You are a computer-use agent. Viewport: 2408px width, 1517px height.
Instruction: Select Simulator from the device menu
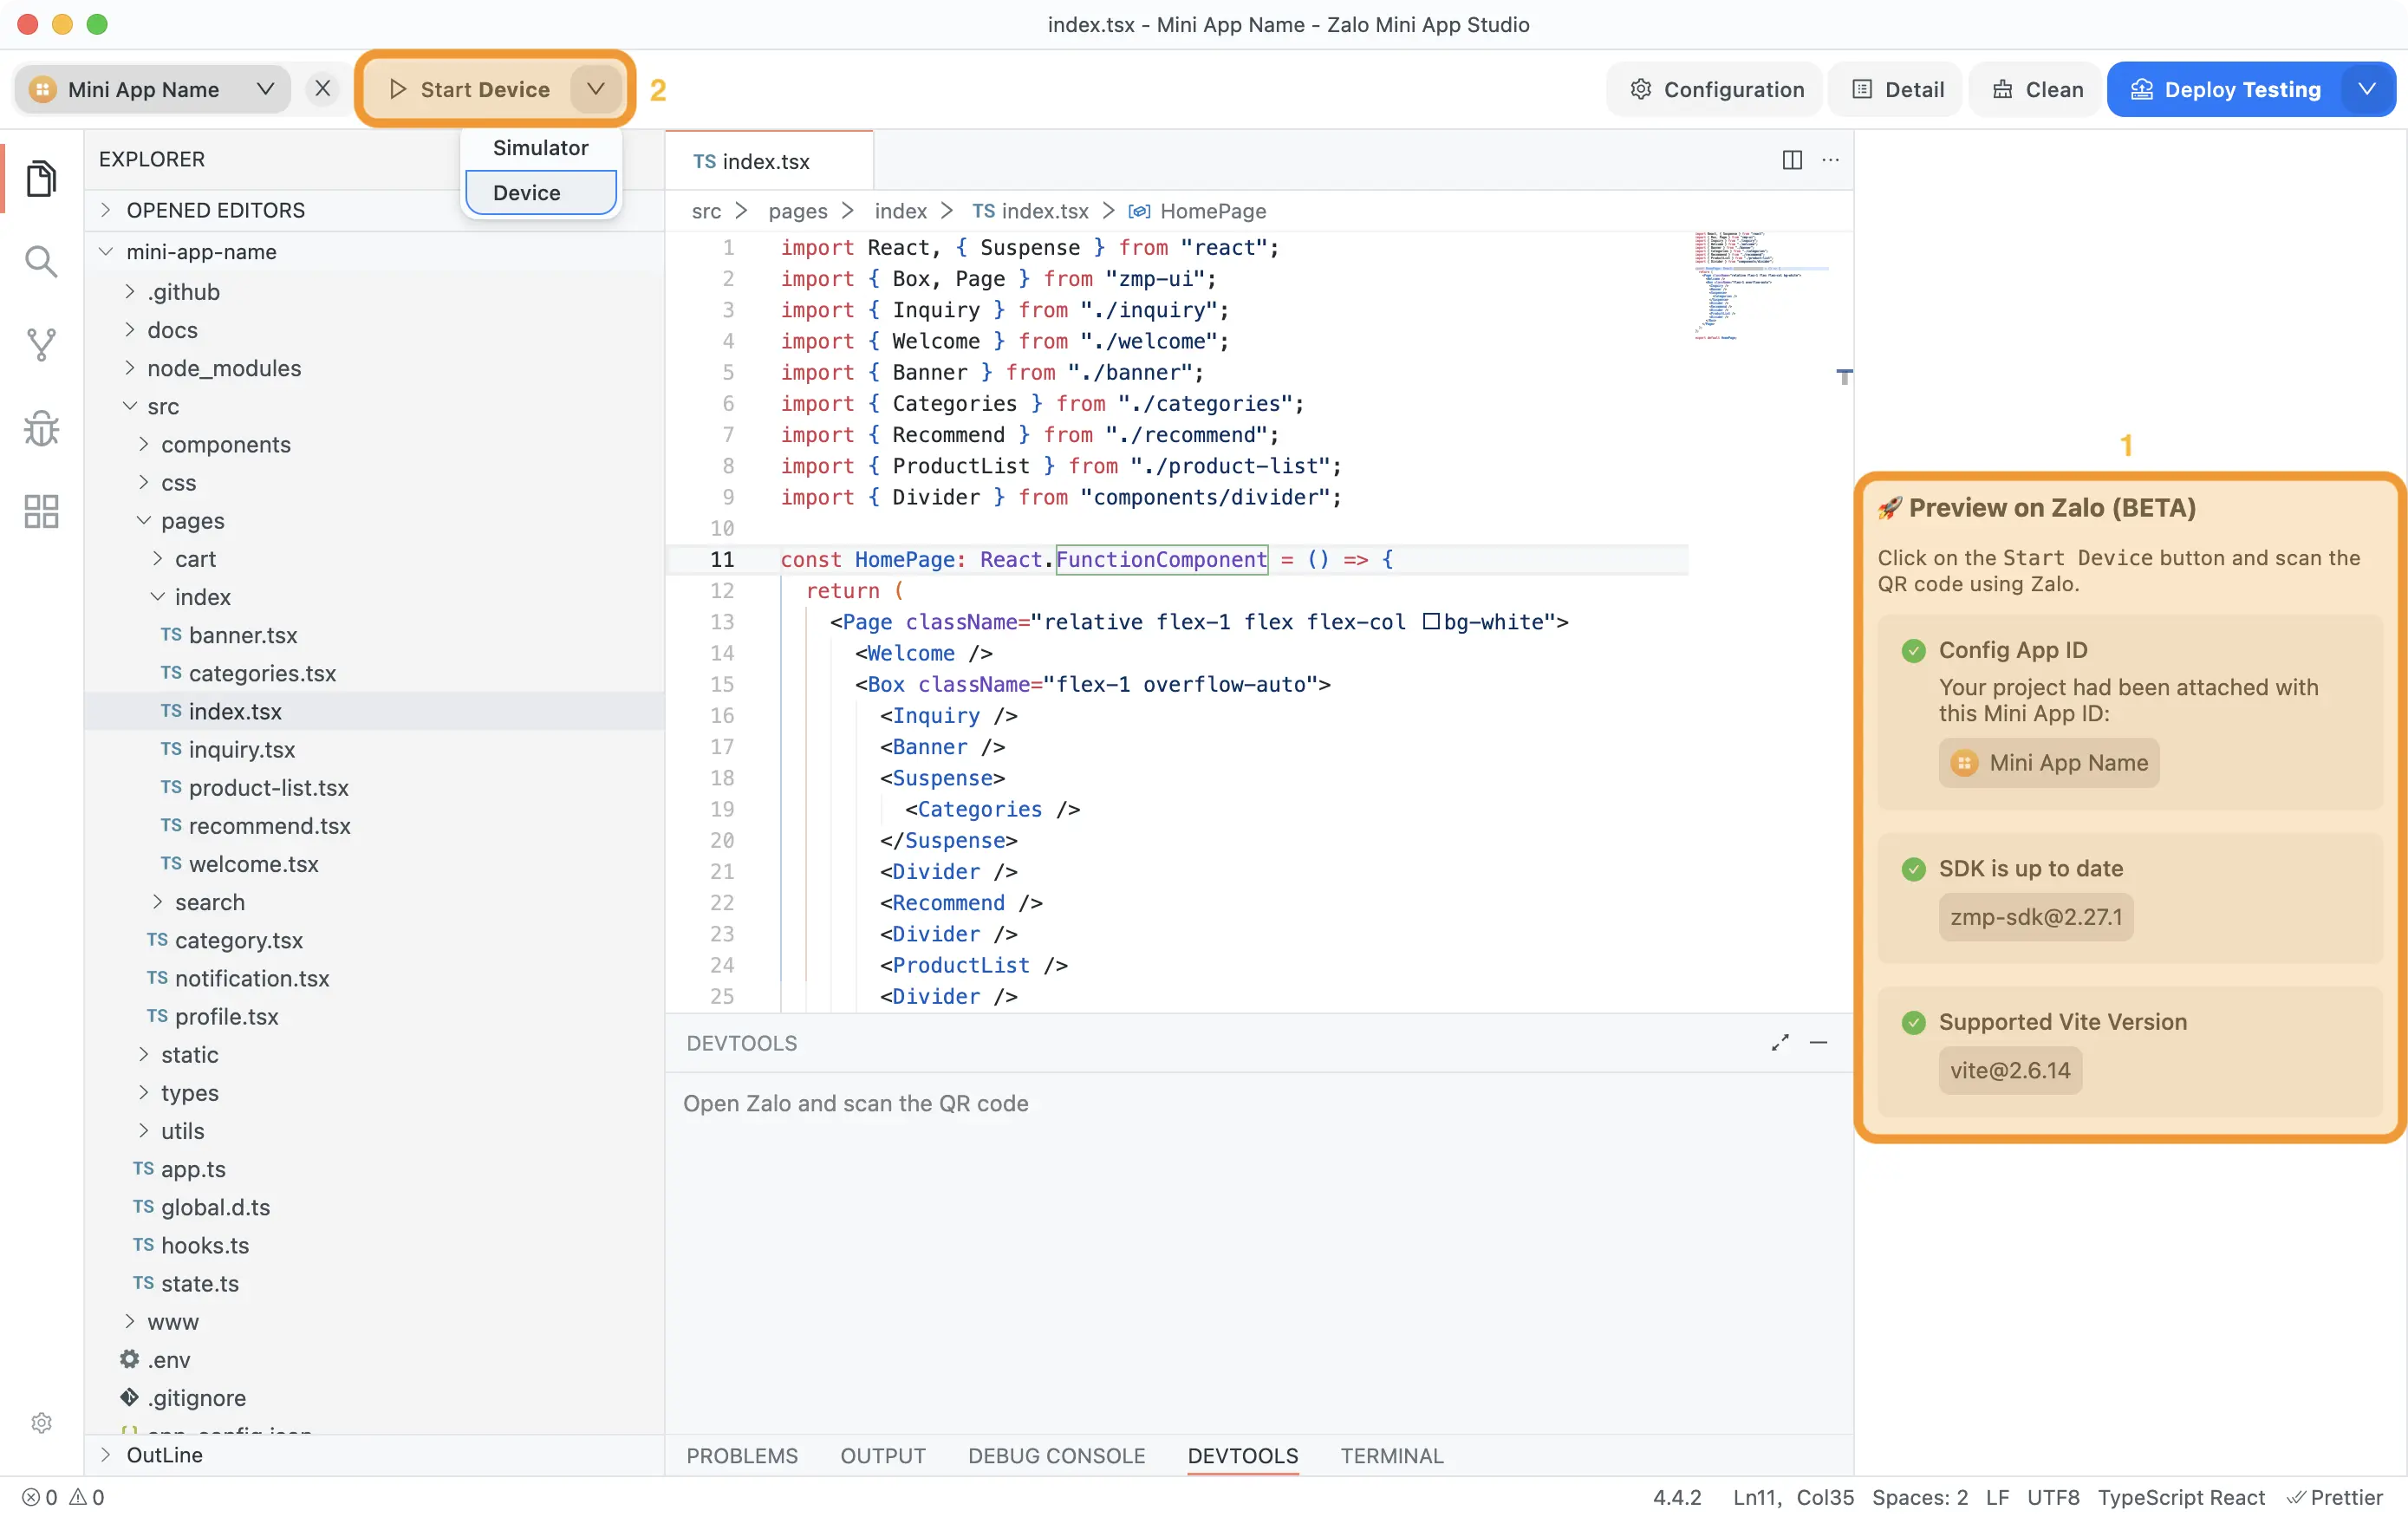pyautogui.click(x=540, y=148)
